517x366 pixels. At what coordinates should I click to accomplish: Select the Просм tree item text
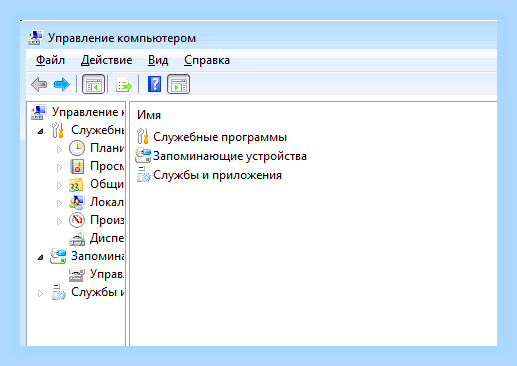pyautogui.click(x=107, y=166)
